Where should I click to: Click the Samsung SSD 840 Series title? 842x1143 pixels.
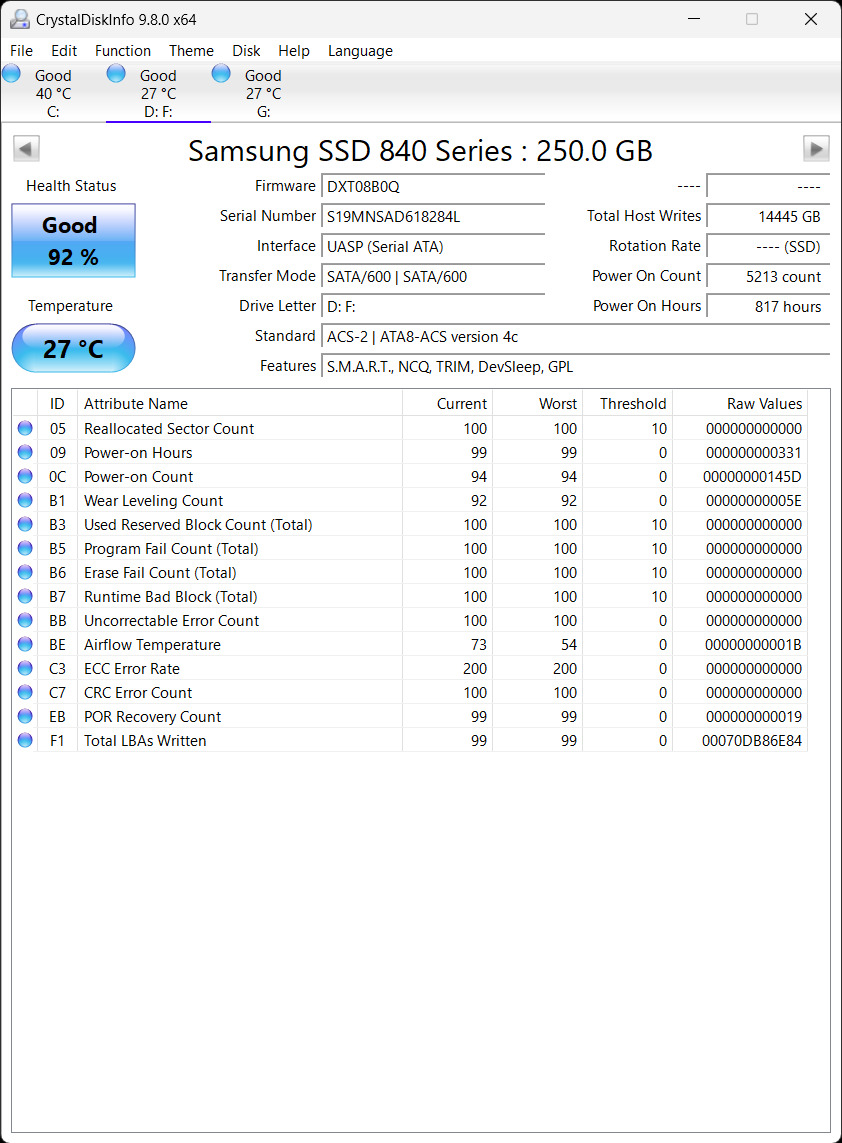420,150
